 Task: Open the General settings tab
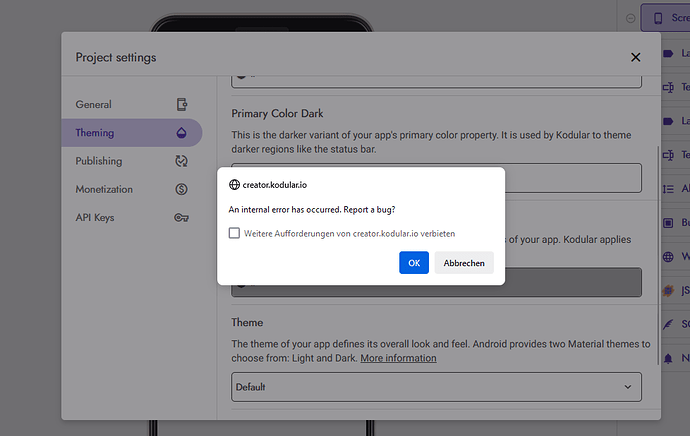tap(93, 104)
